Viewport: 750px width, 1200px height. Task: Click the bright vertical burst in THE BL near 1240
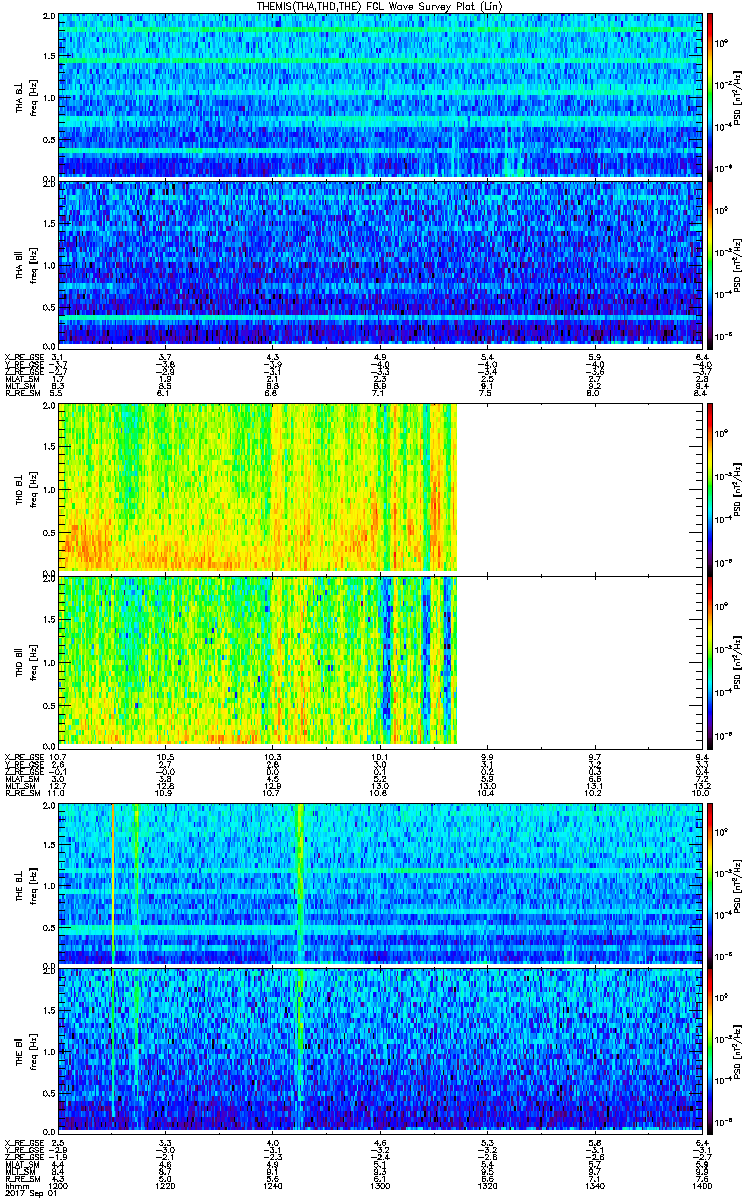click(x=299, y=884)
